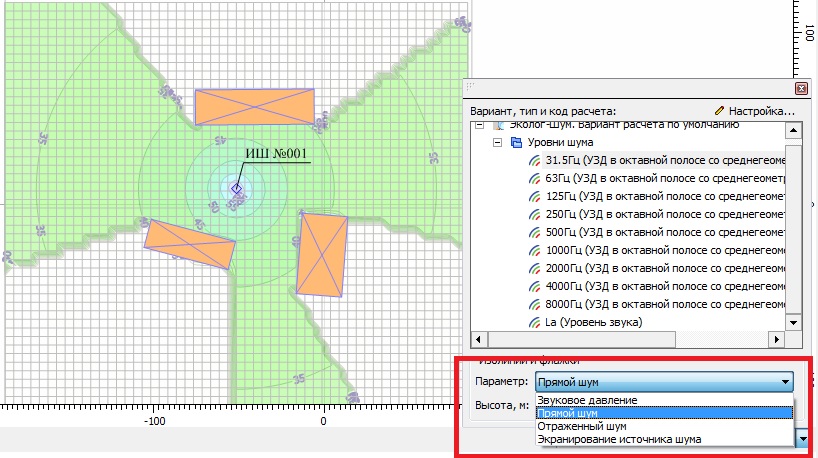Choose Отраженный шум from the list
818x458 pixels.
coord(579,426)
